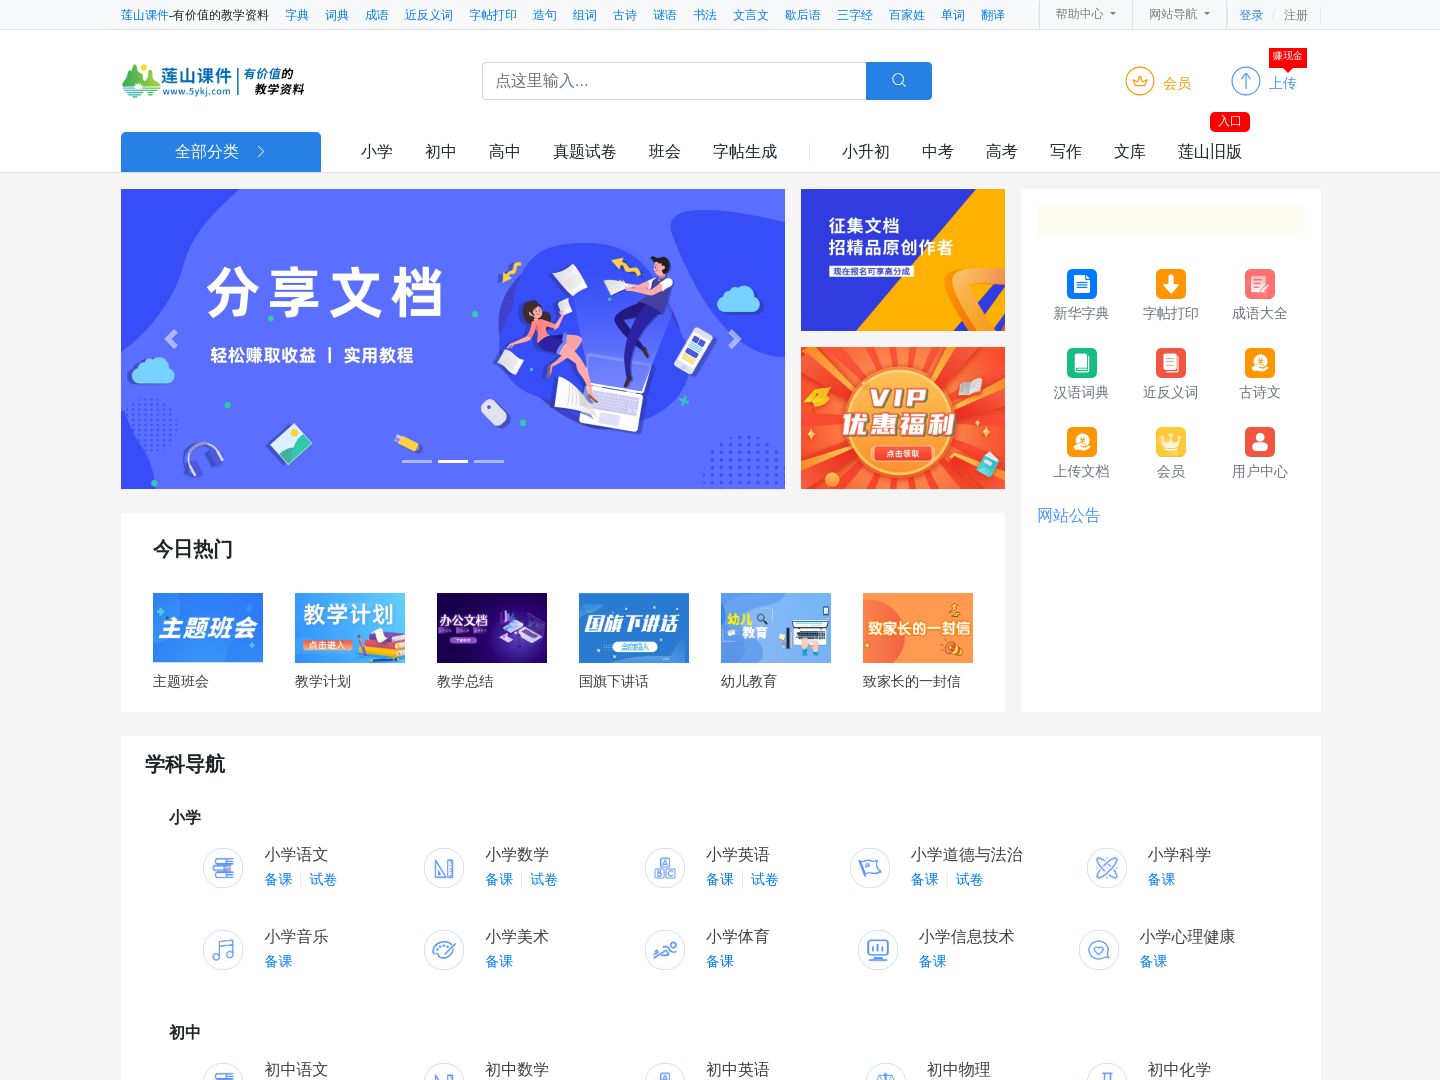Click the 小学体育 swimmer icon
1440x1080 pixels.
665,950
